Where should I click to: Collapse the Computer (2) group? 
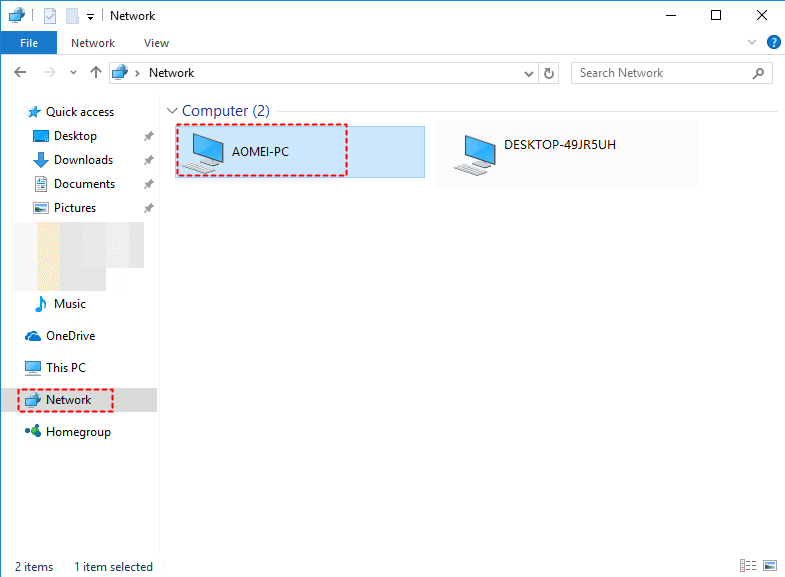click(x=172, y=111)
